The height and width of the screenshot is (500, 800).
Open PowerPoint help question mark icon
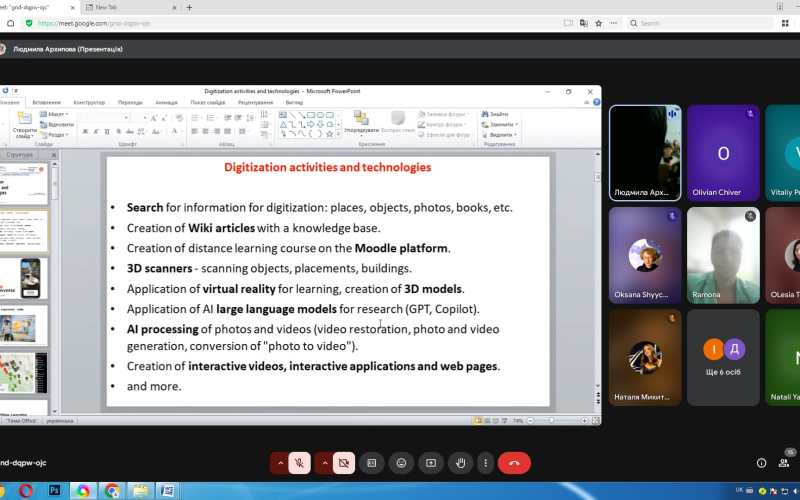[x=596, y=102]
